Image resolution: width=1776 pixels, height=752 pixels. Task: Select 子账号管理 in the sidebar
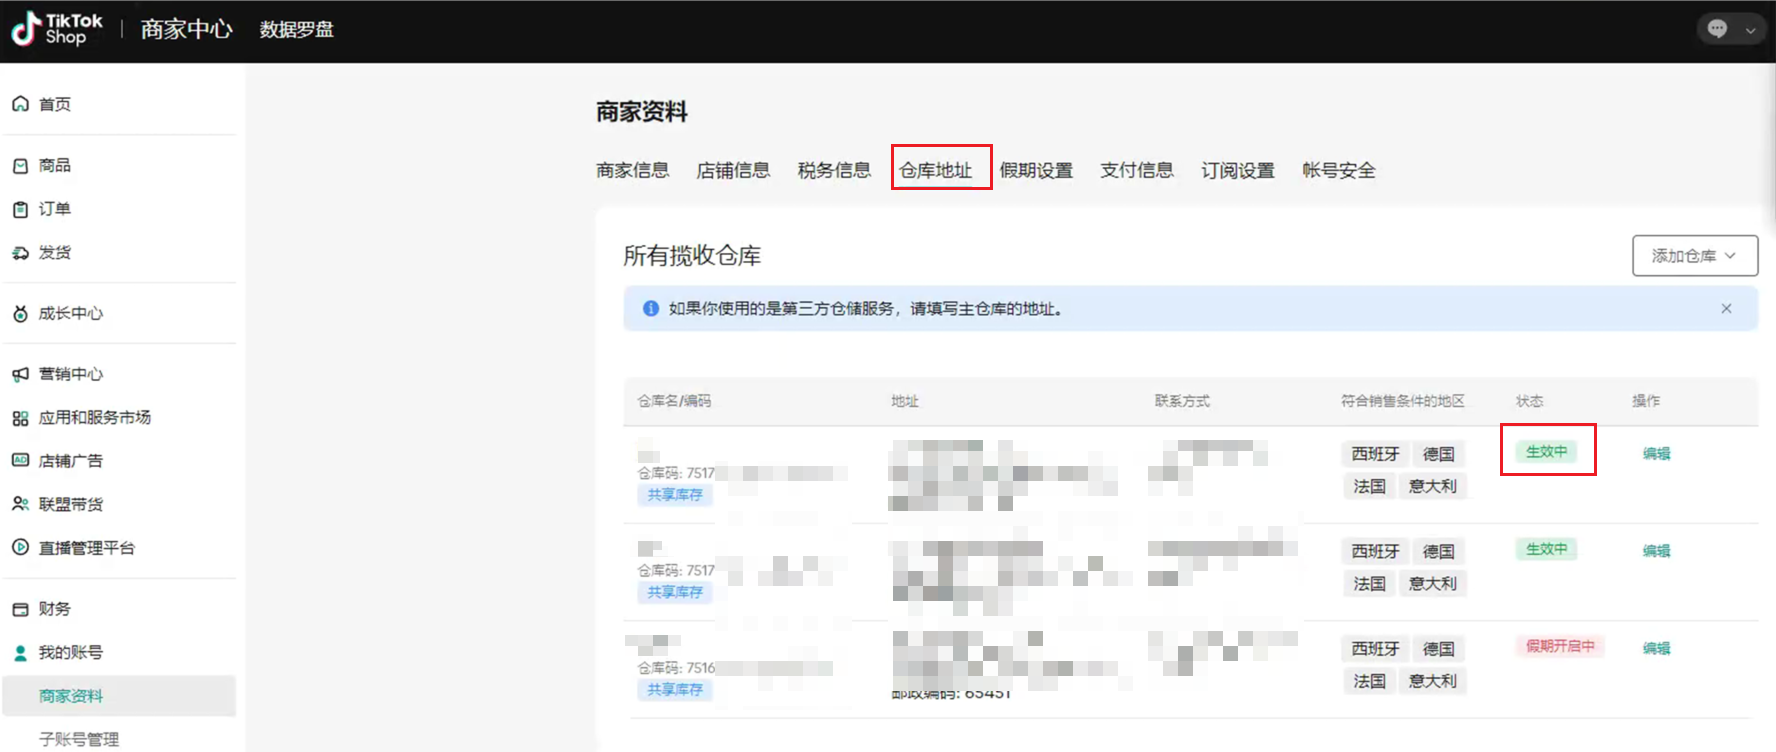(x=79, y=739)
